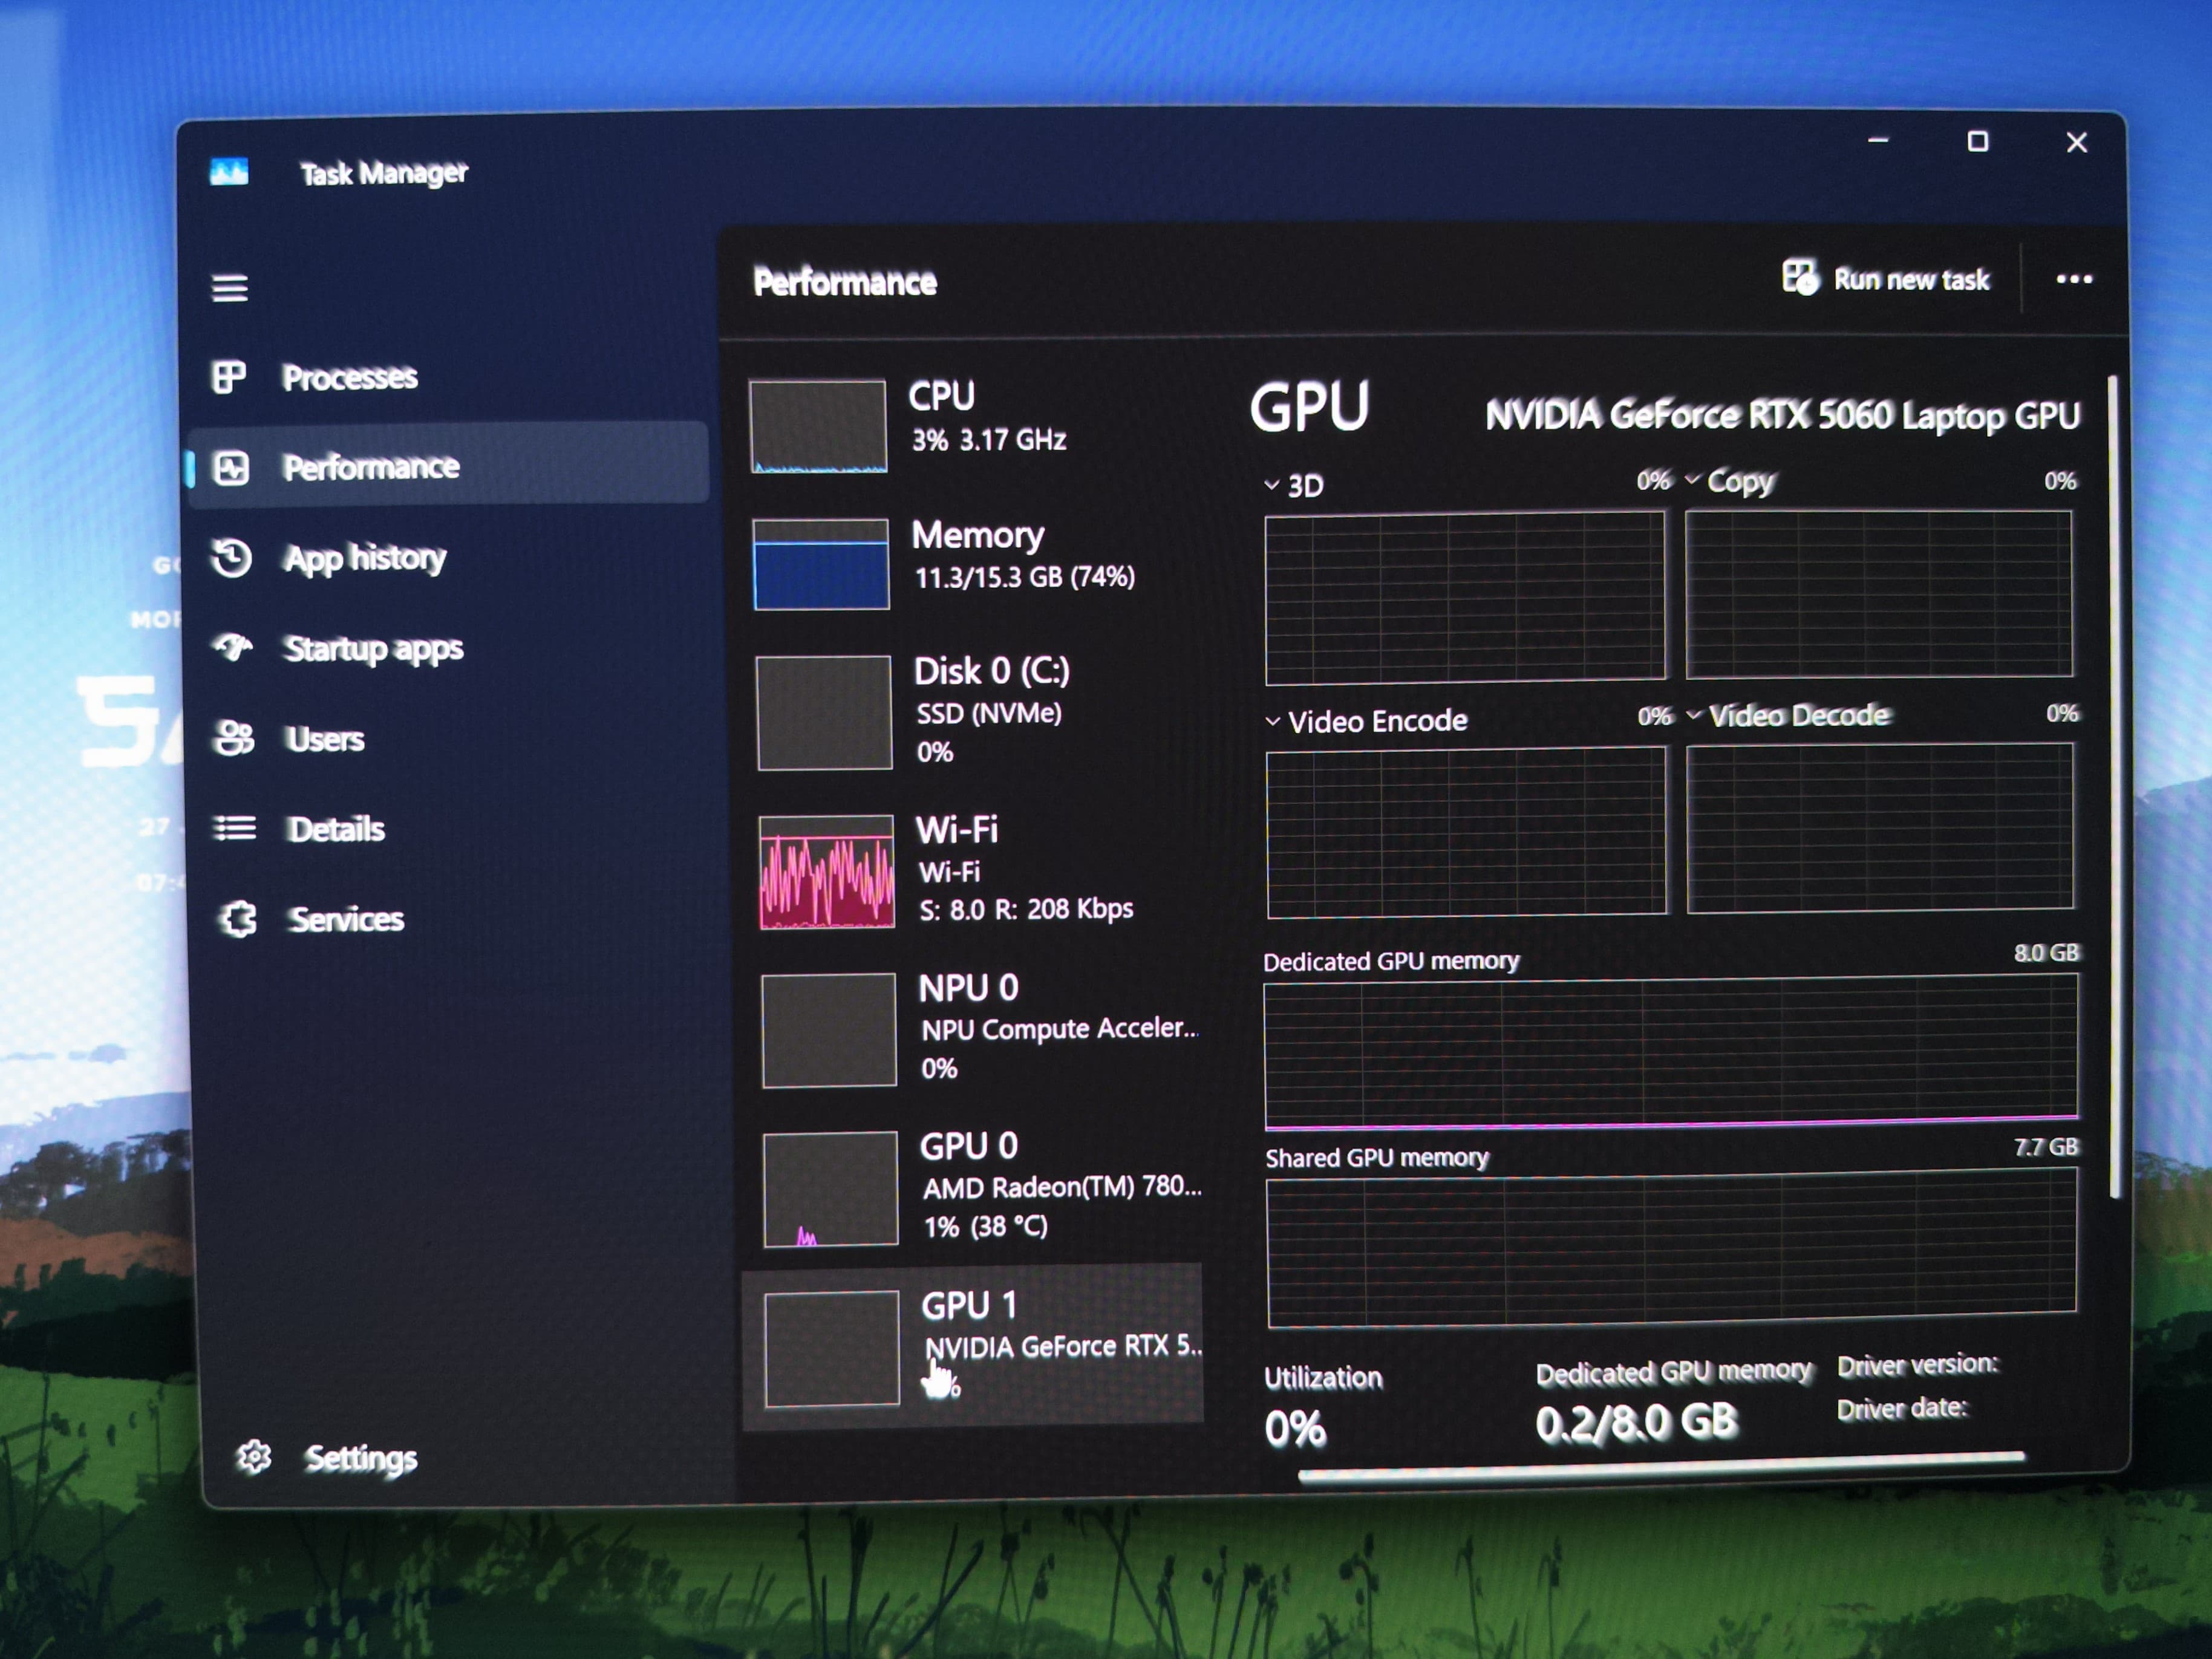Open the 3D engine dropdown chevron
The height and width of the screenshot is (1659, 2212).
[1272, 485]
